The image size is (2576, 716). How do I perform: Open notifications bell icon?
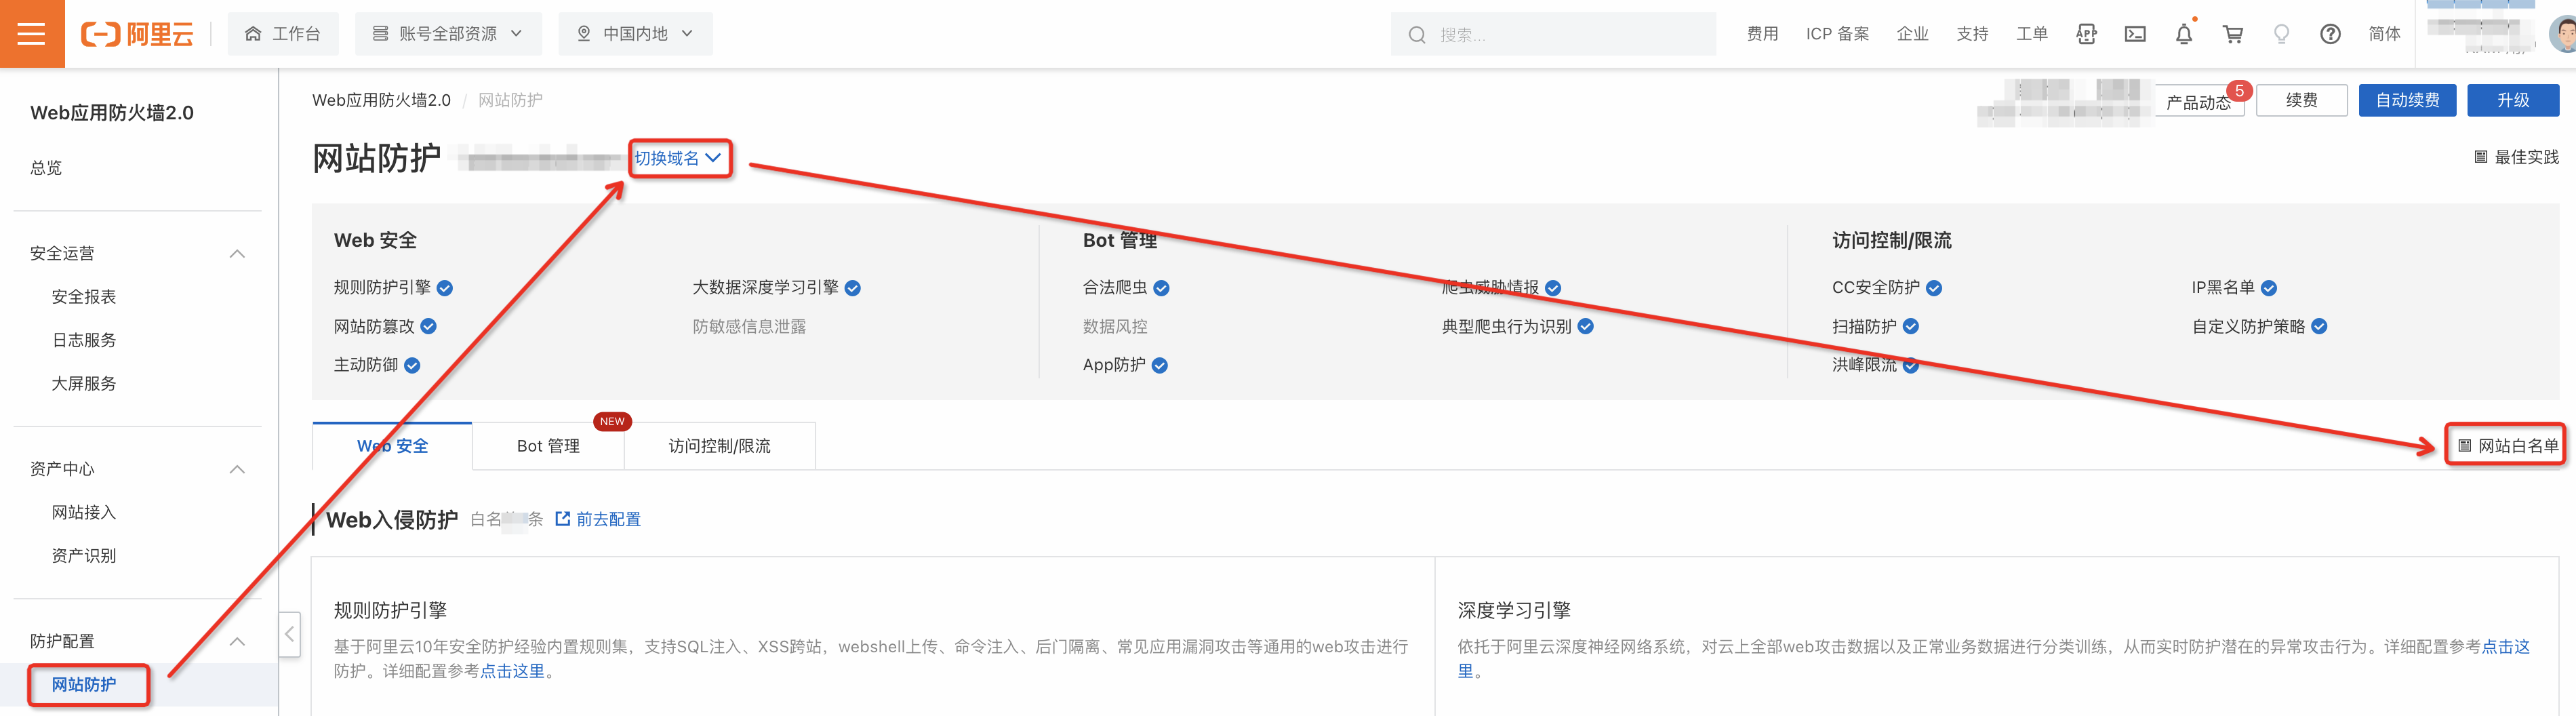click(x=2184, y=34)
